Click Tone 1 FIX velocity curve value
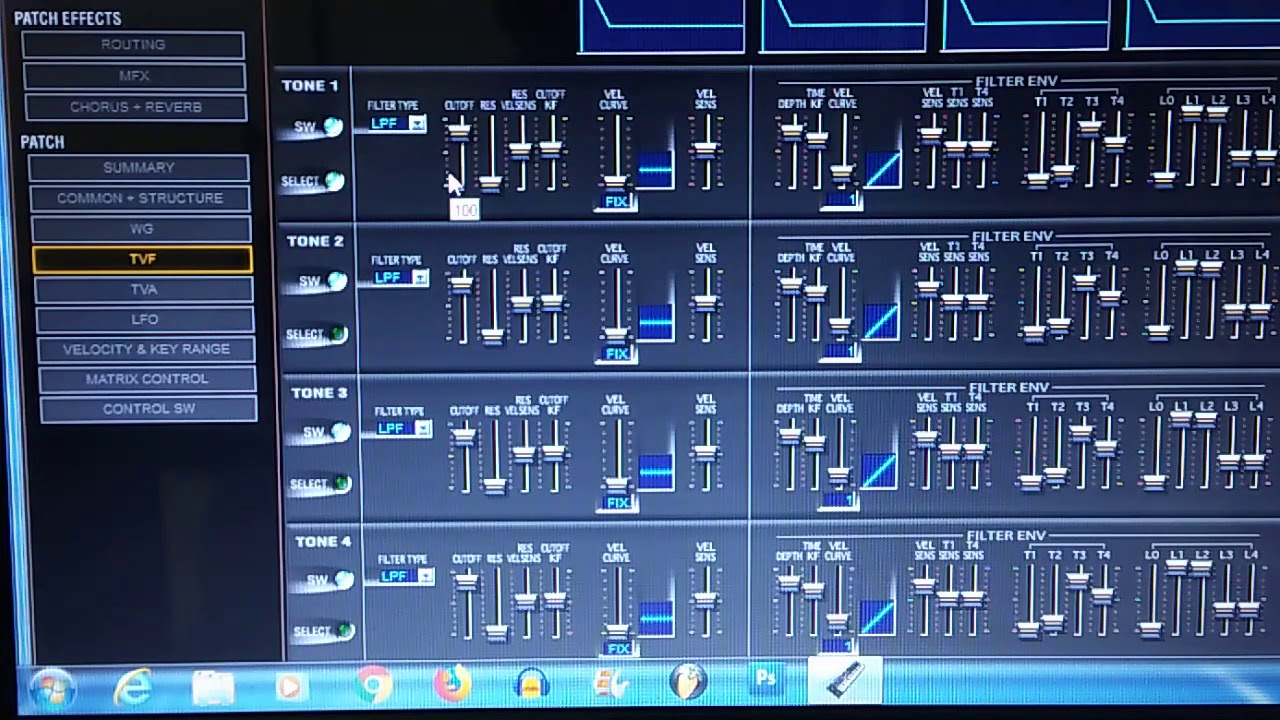1280x720 pixels. tap(616, 202)
